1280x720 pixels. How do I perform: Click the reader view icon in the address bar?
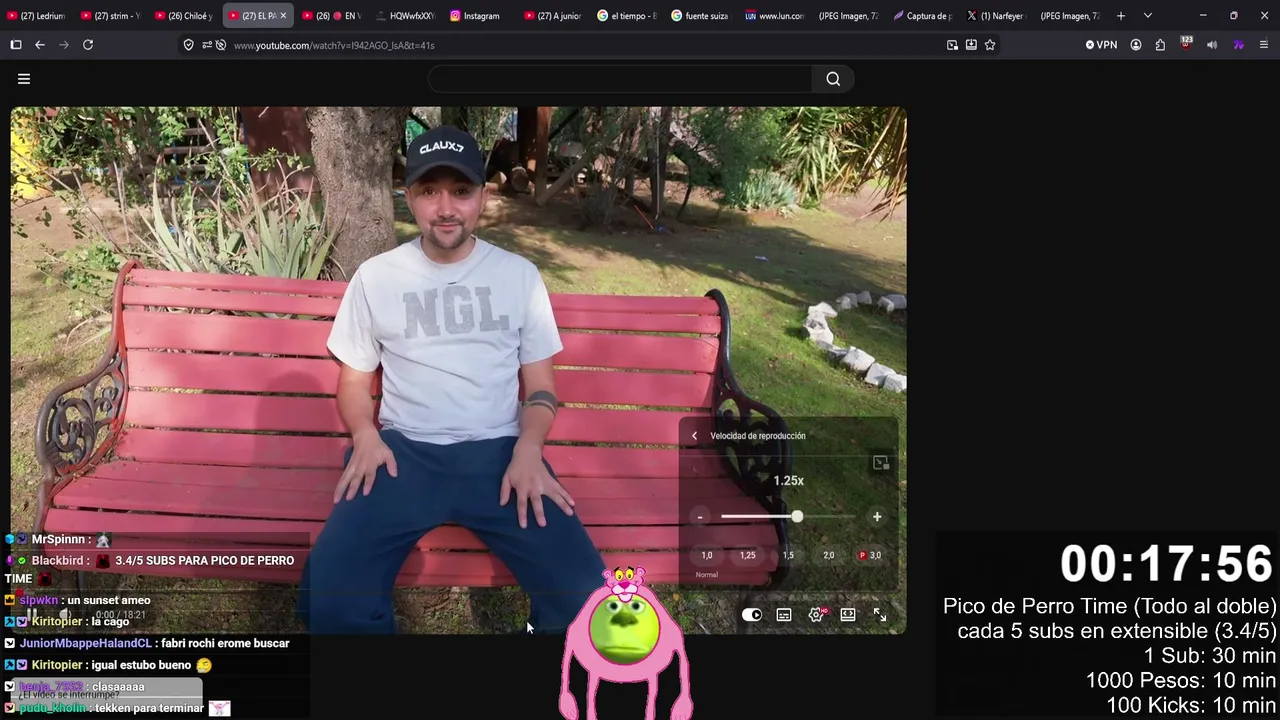pos(952,45)
